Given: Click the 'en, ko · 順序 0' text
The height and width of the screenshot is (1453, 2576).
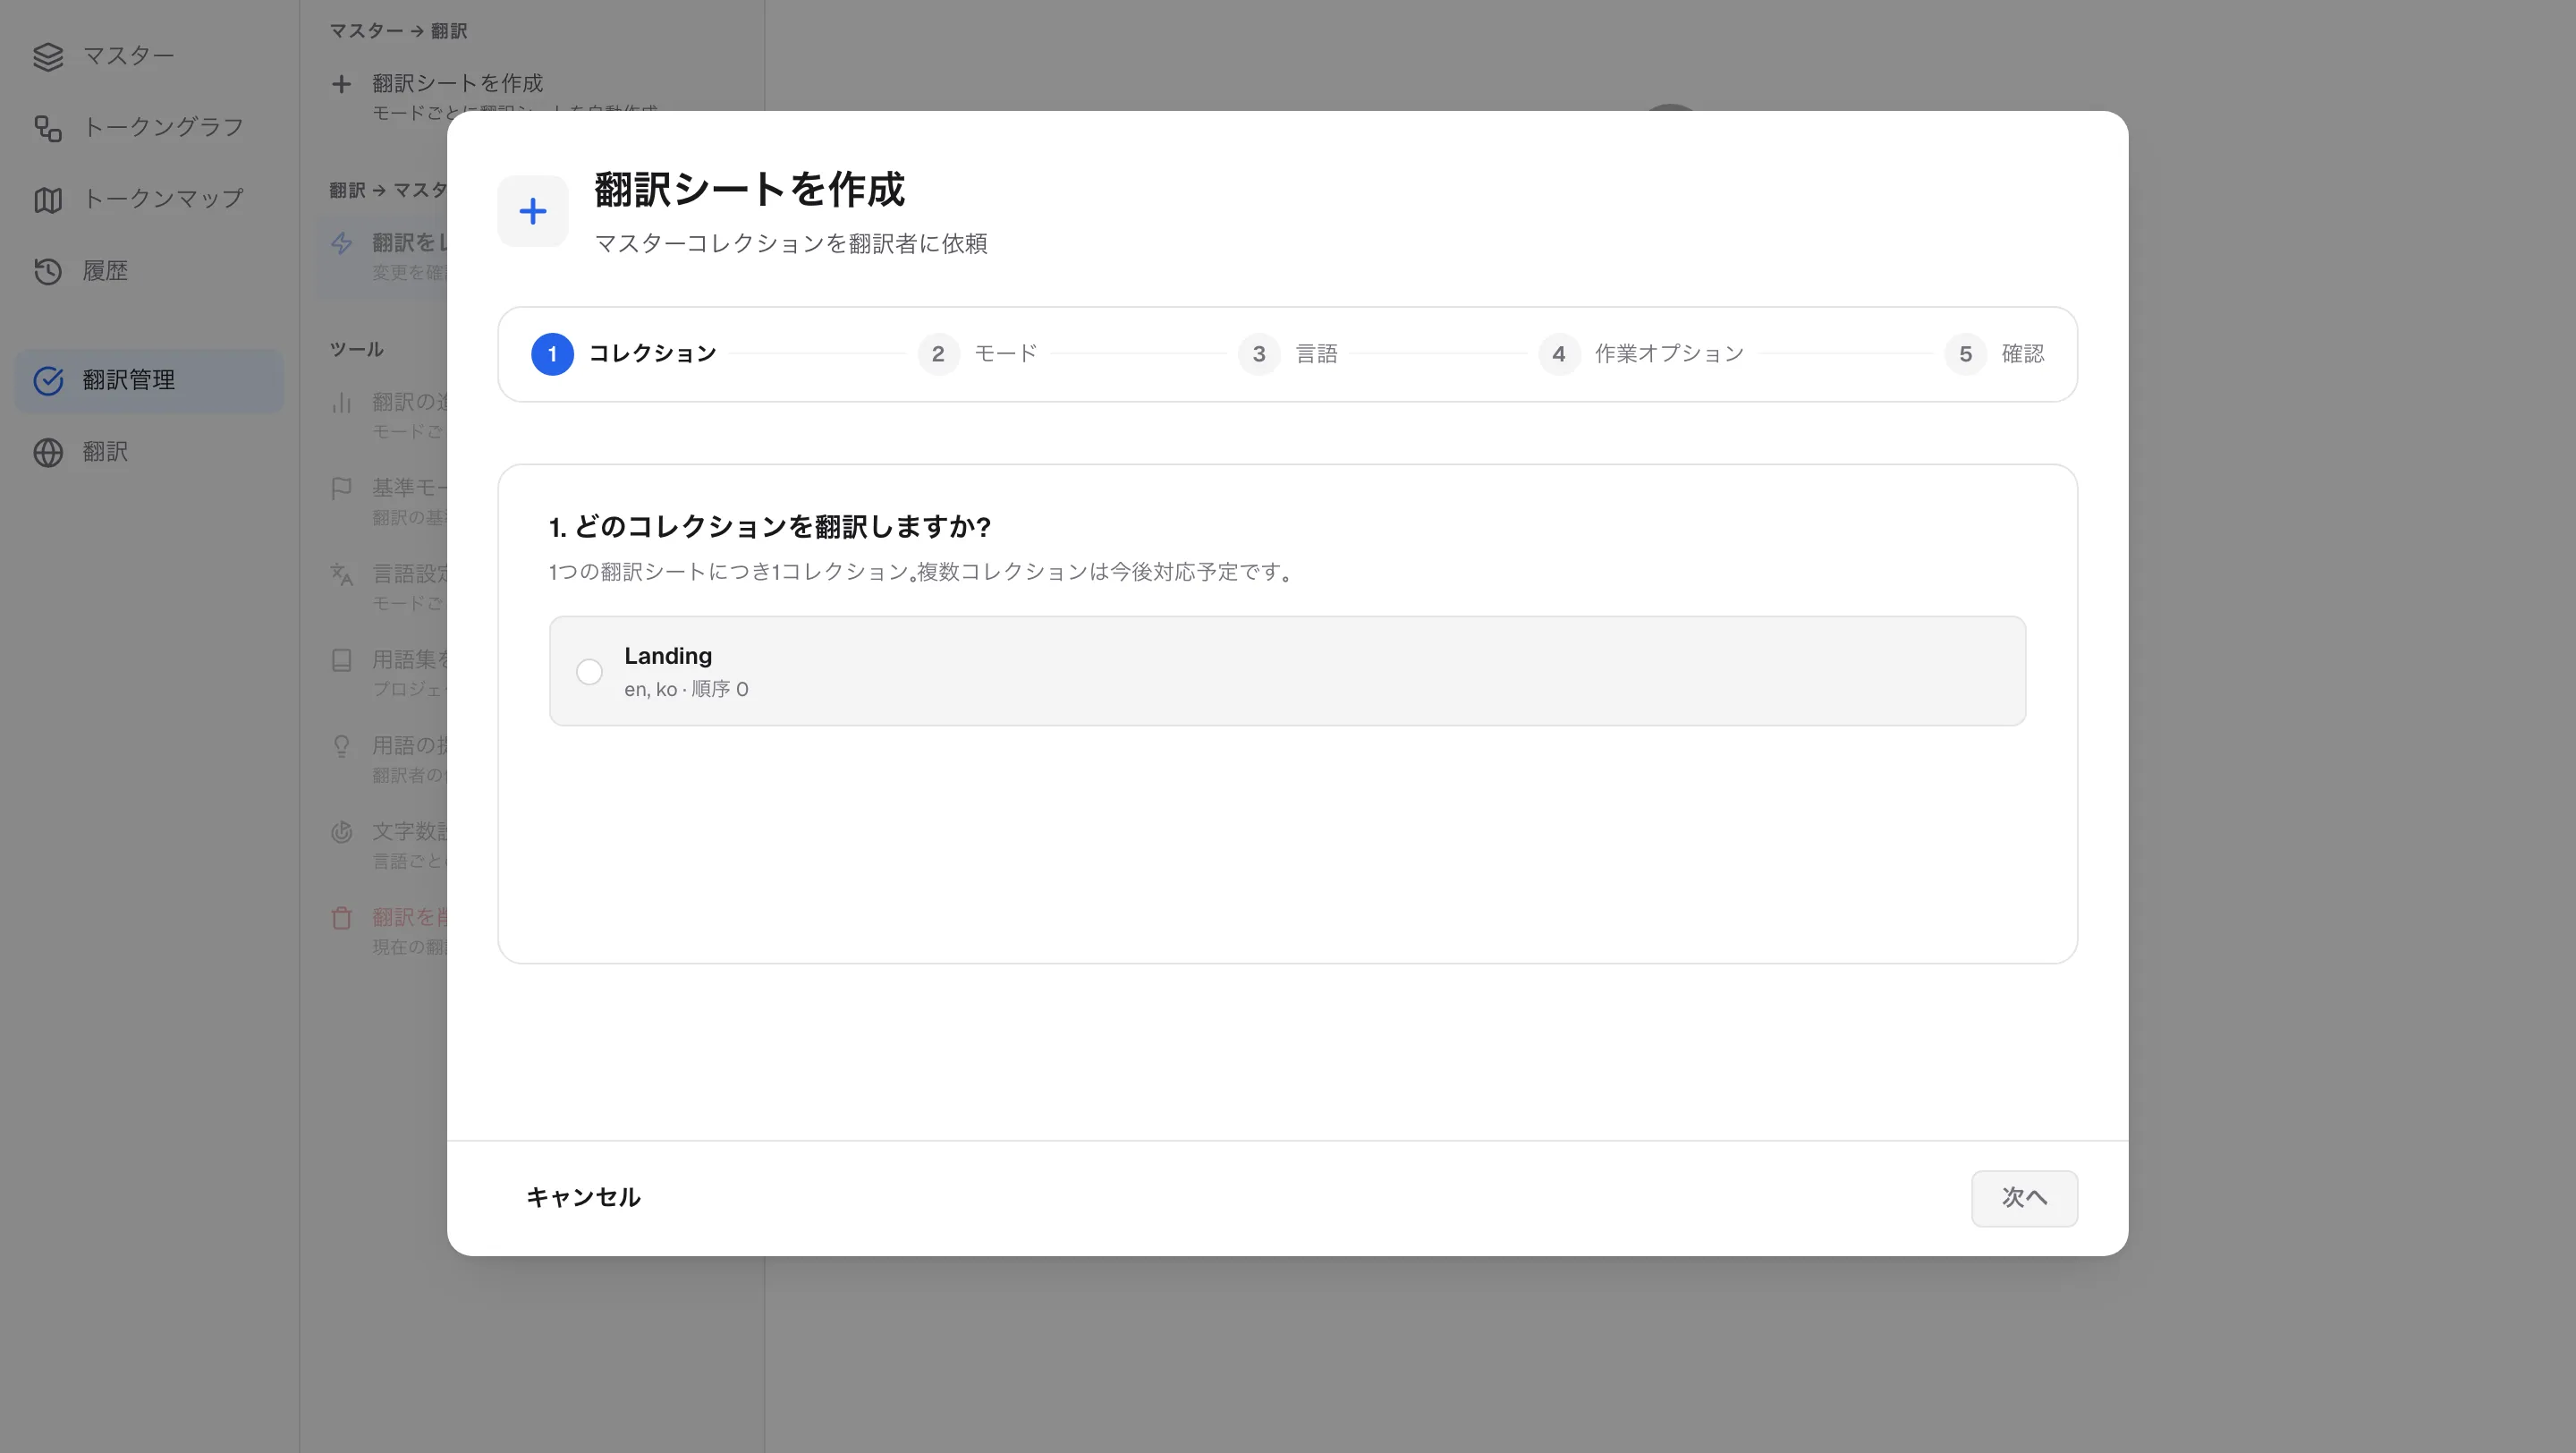Looking at the screenshot, I should tap(686, 689).
